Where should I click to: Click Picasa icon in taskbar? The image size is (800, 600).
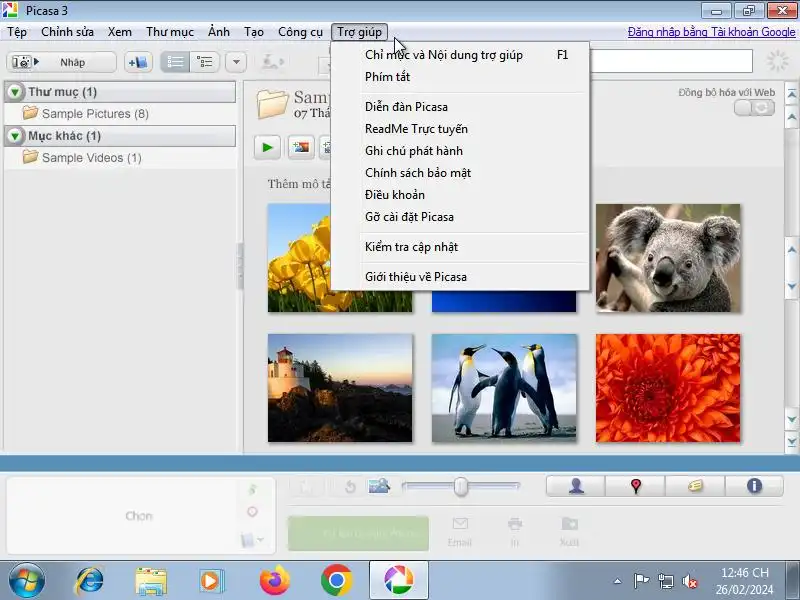(398, 581)
